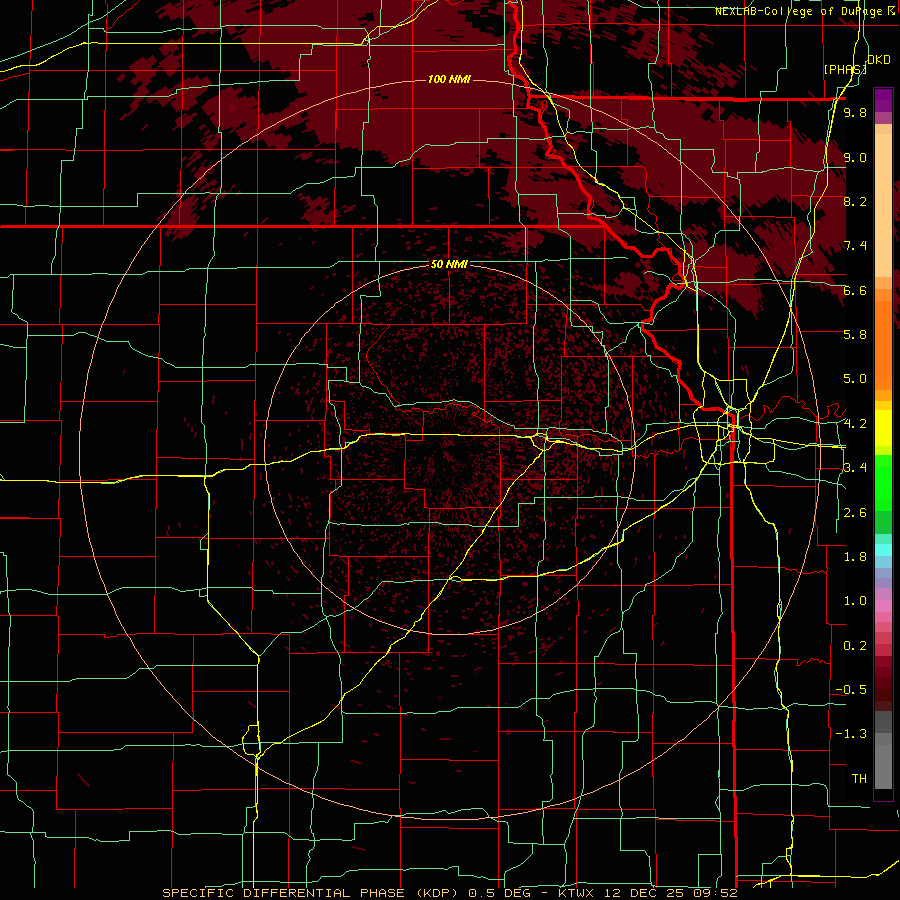This screenshot has width=900, height=900.
Task: Pick the bright yellow band on the color bar
Action: pyautogui.click(x=883, y=428)
